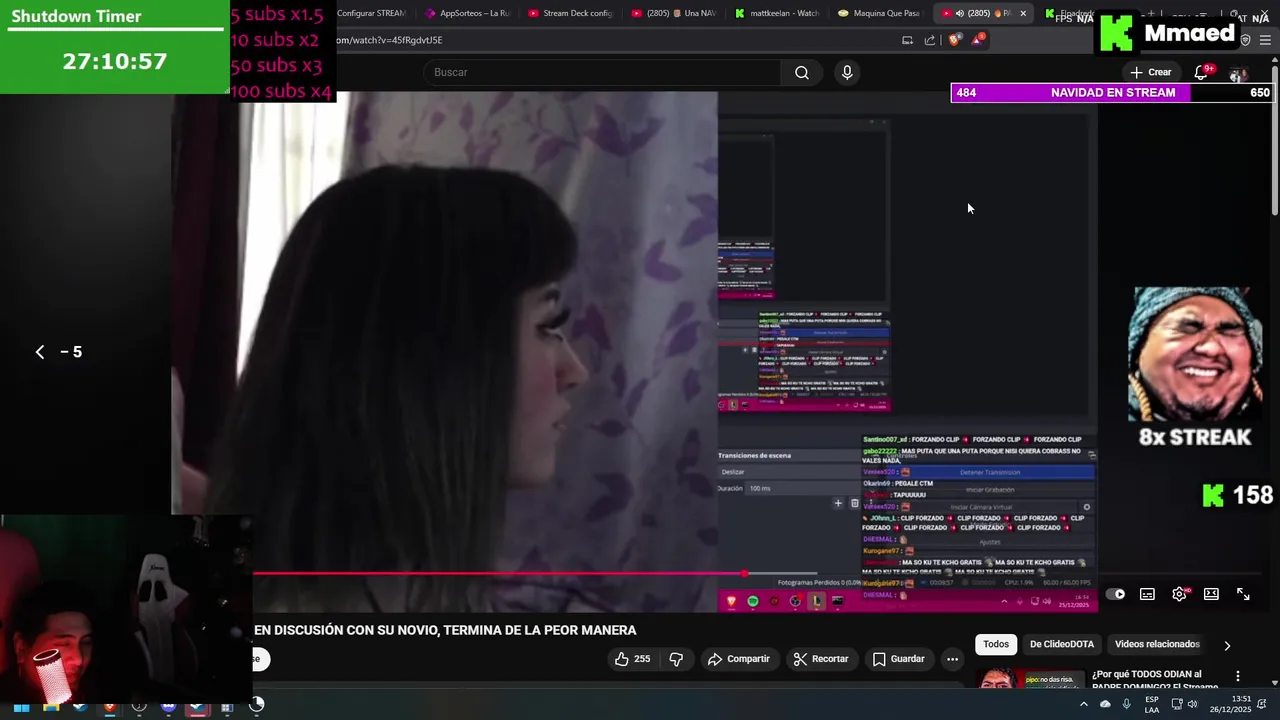1280x720 pixels.
Task: Open Discord from the taskbar
Action: pos(168,707)
